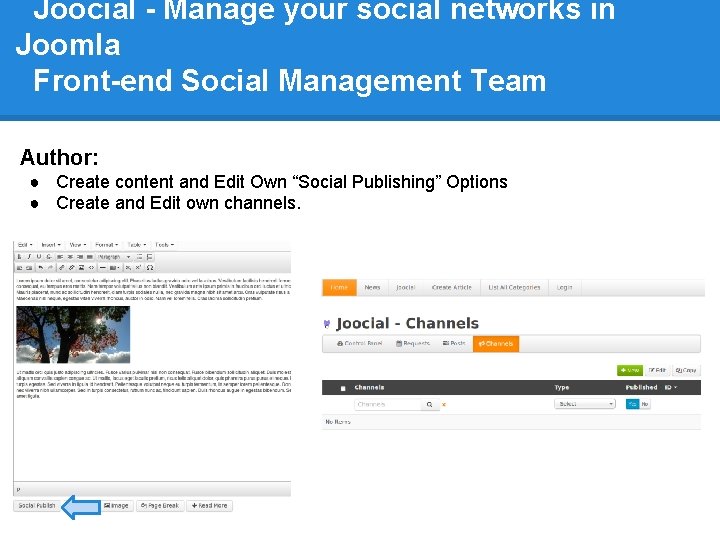Open the source code view icon
The height and width of the screenshot is (540, 720).
[91, 268]
